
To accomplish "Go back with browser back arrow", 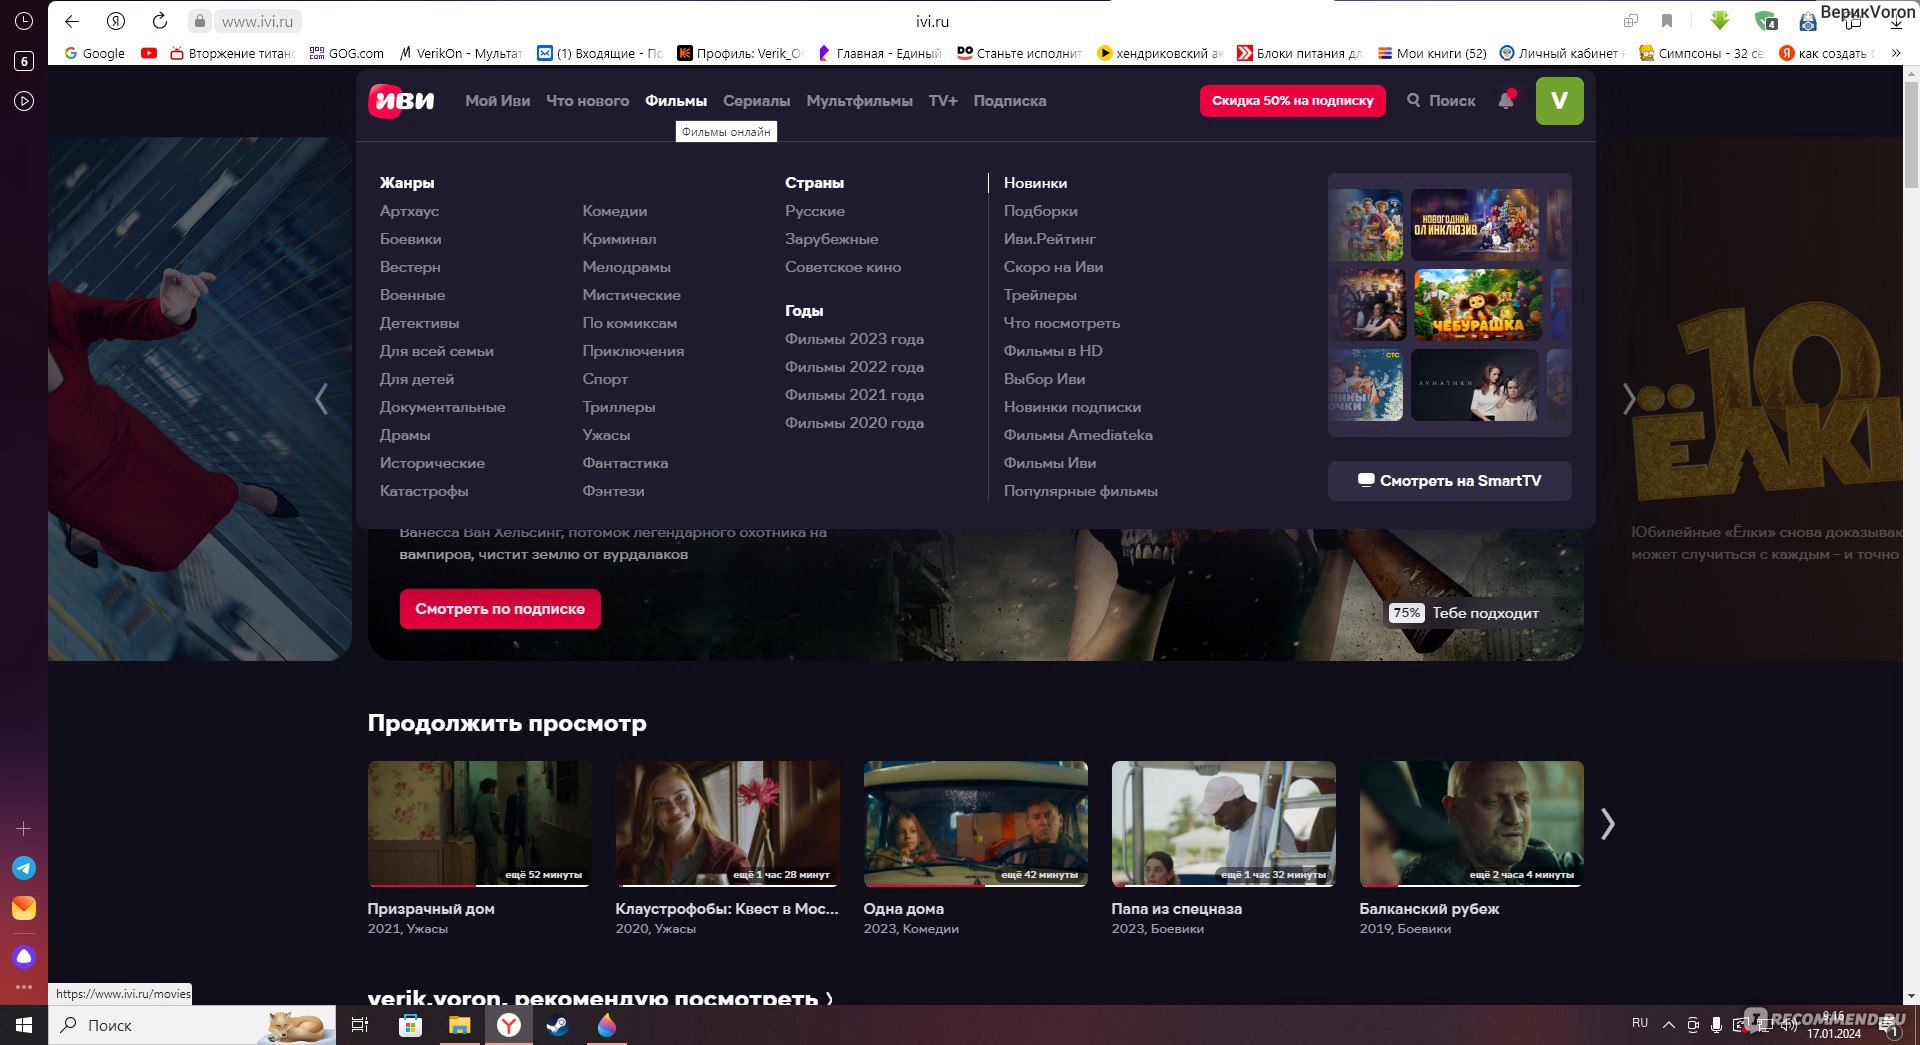I will tap(71, 21).
